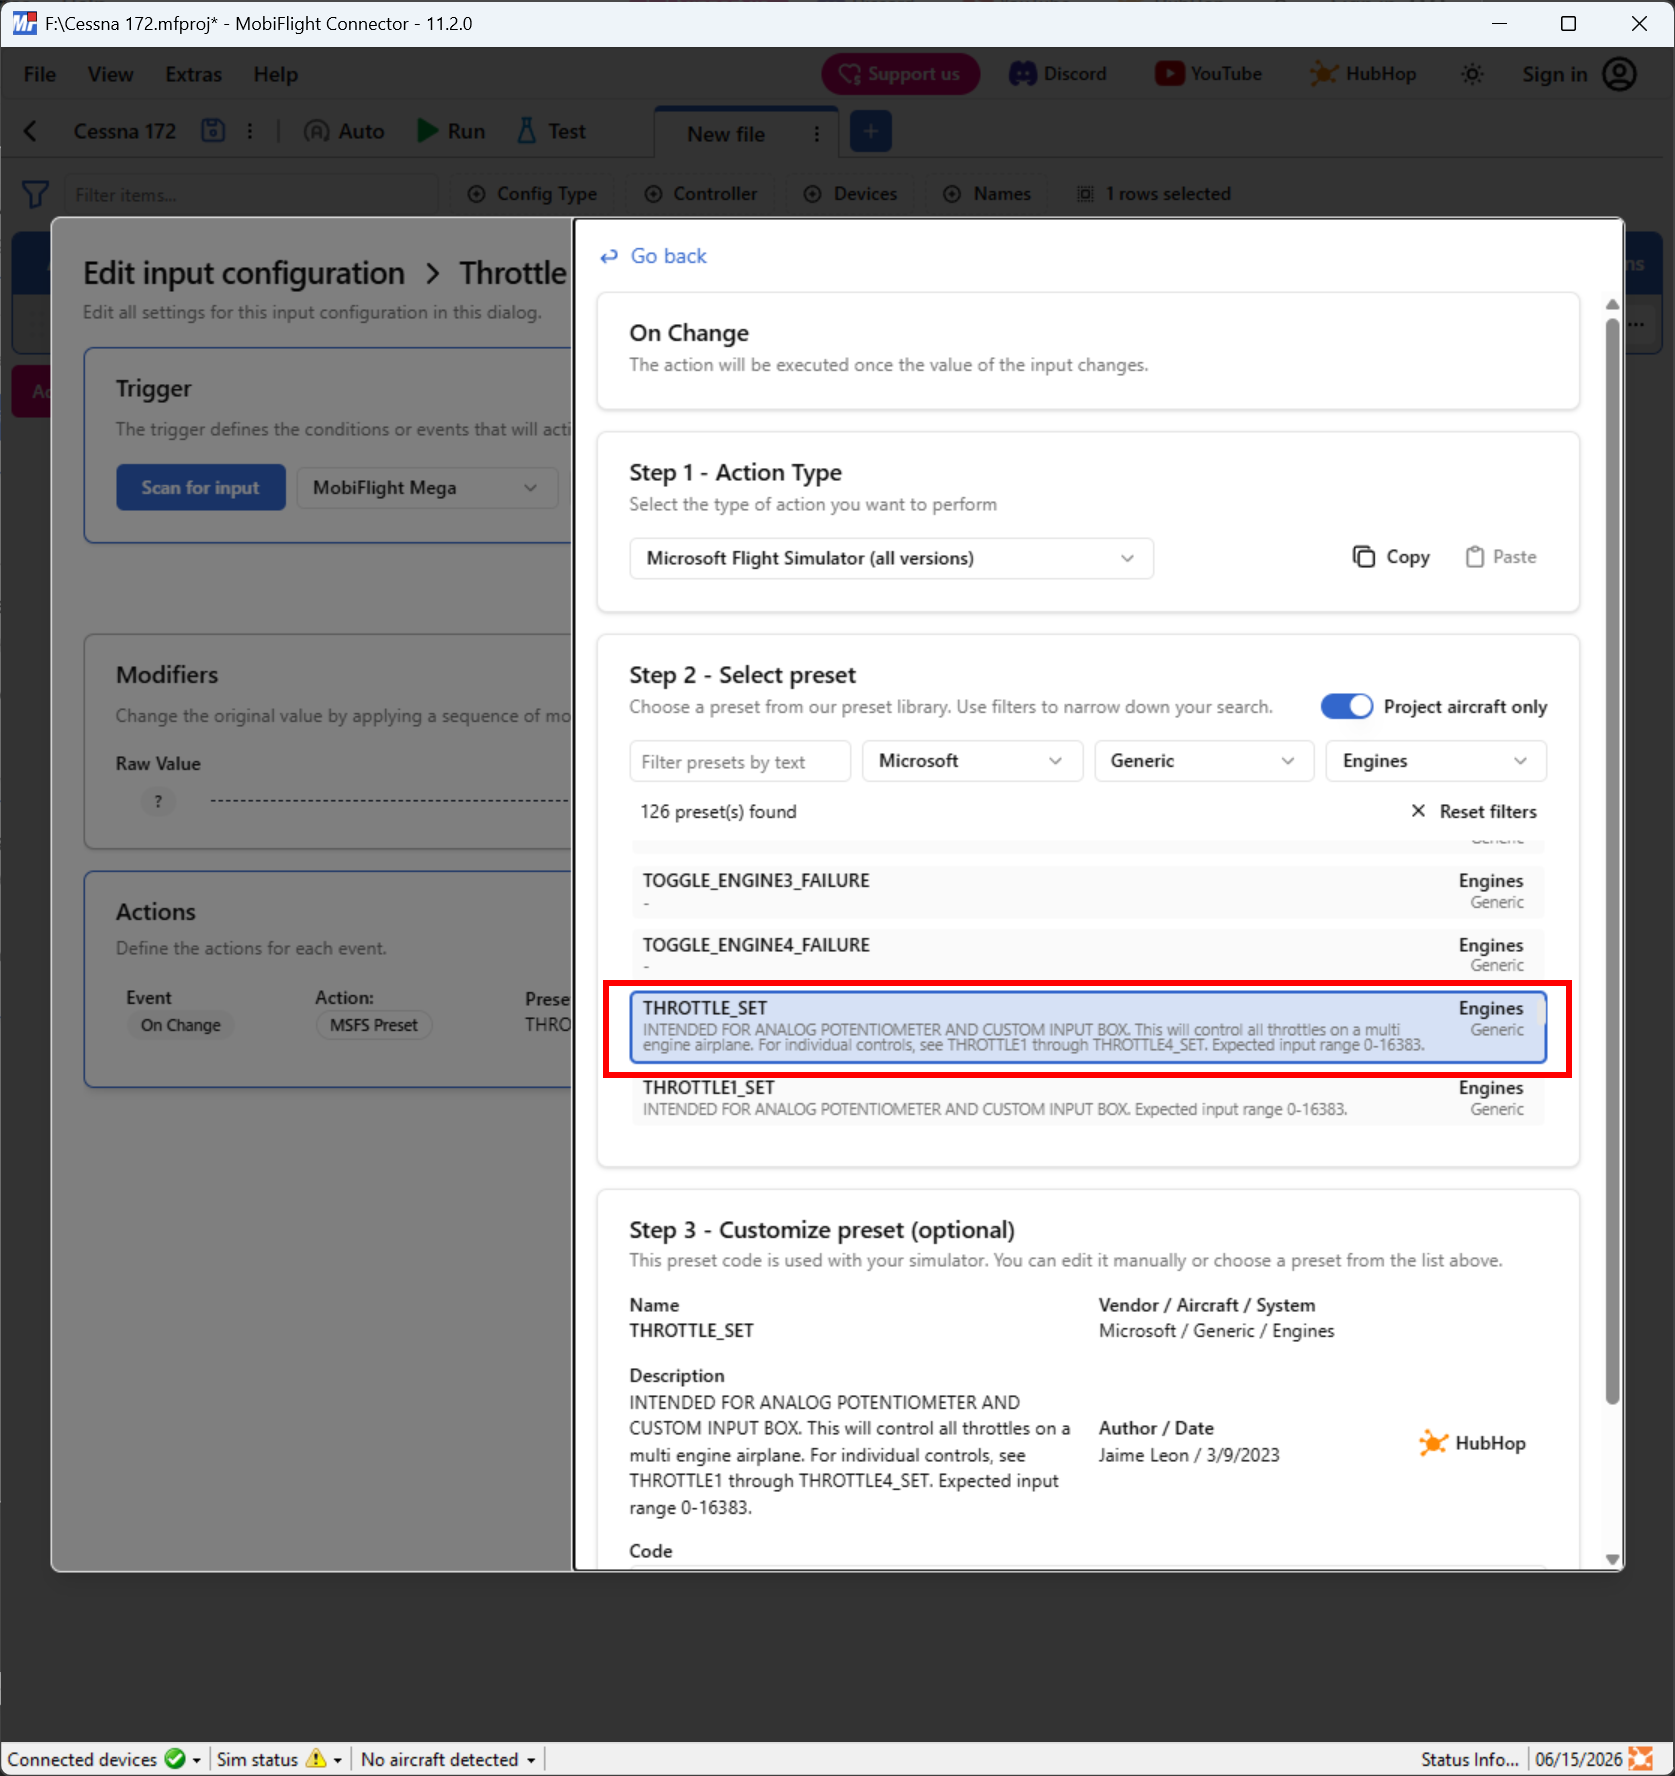Viewport: 1675px width, 1776px height.
Task: Click the Status Info button
Action: tap(1470, 1759)
